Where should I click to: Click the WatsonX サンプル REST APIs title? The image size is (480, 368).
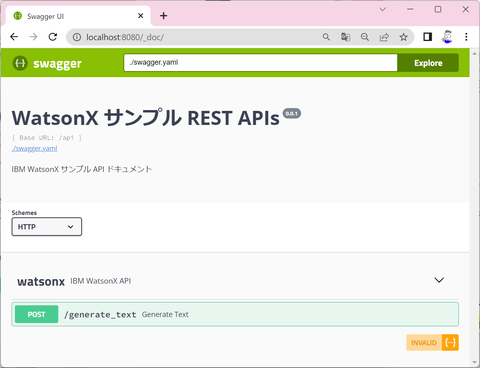pos(145,118)
